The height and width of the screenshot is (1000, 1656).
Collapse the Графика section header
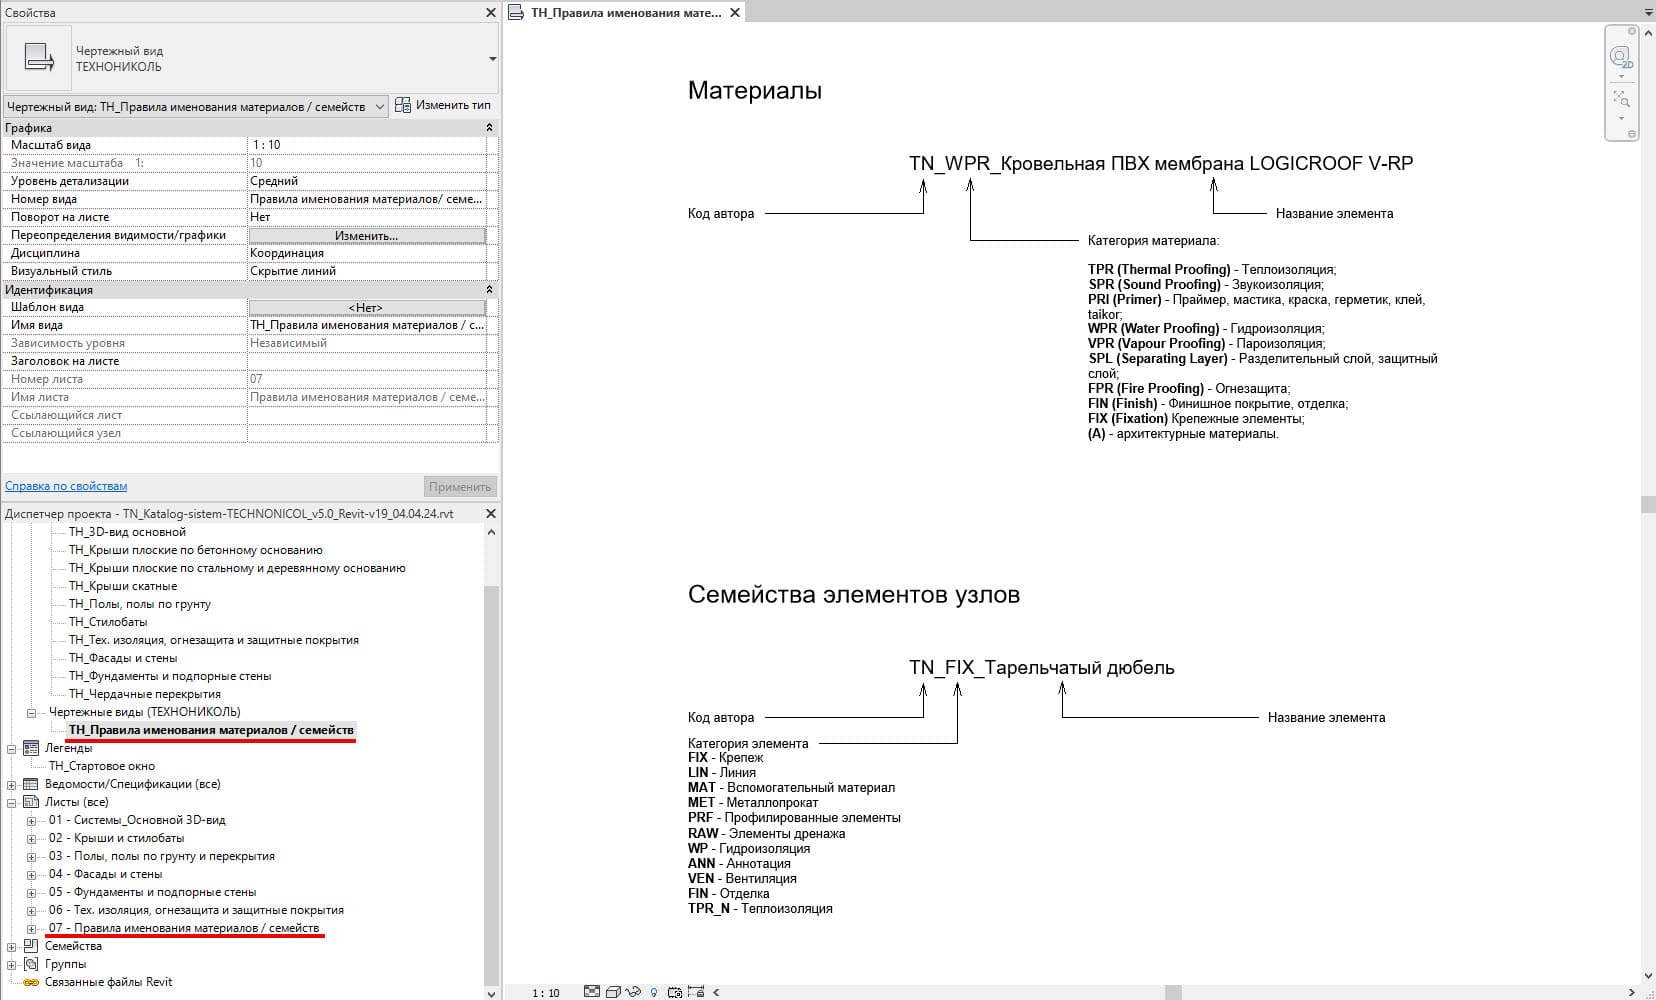[x=488, y=127]
